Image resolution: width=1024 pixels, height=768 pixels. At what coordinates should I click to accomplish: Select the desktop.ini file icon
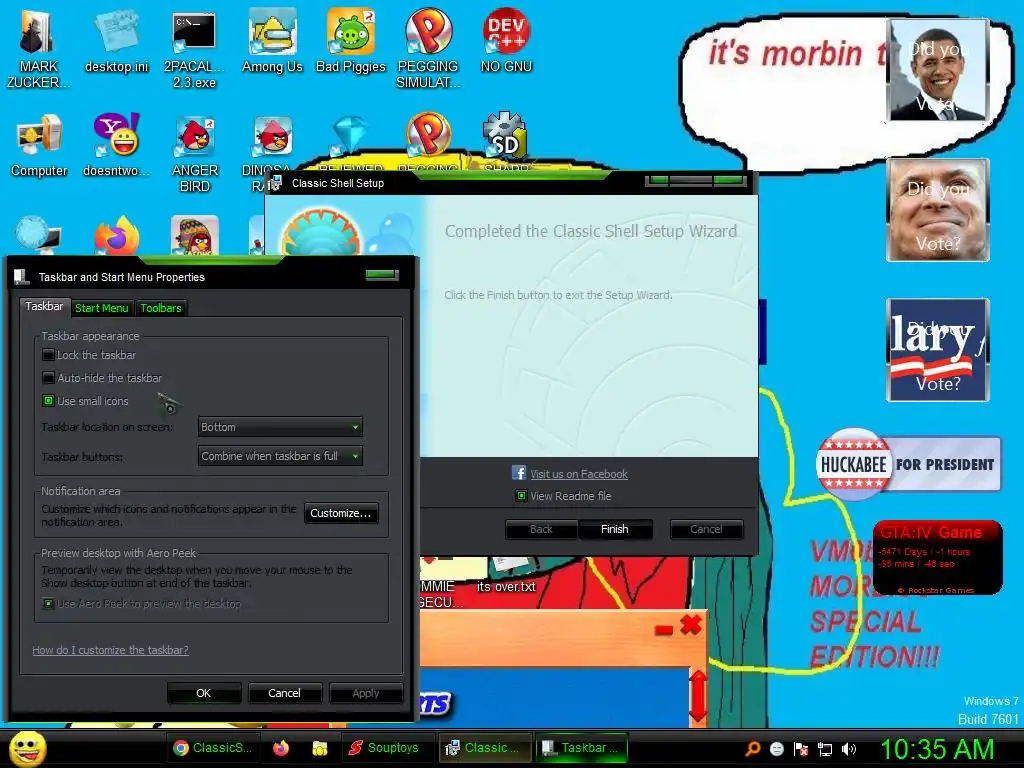pyautogui.click(x=116, y=40)
